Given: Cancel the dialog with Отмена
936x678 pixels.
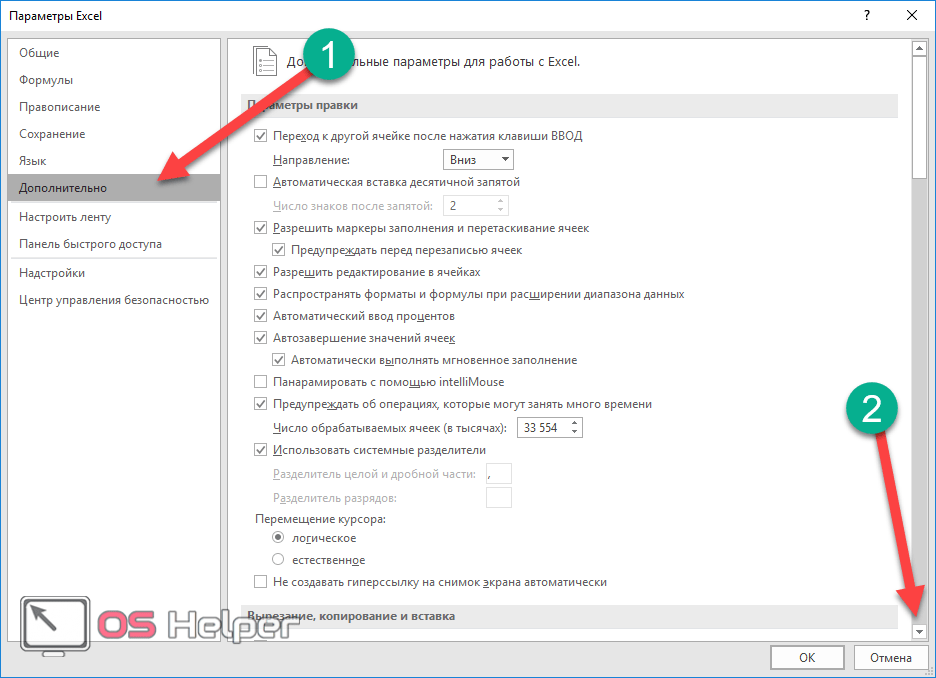Looking at the screenshot, I should 891,658.
